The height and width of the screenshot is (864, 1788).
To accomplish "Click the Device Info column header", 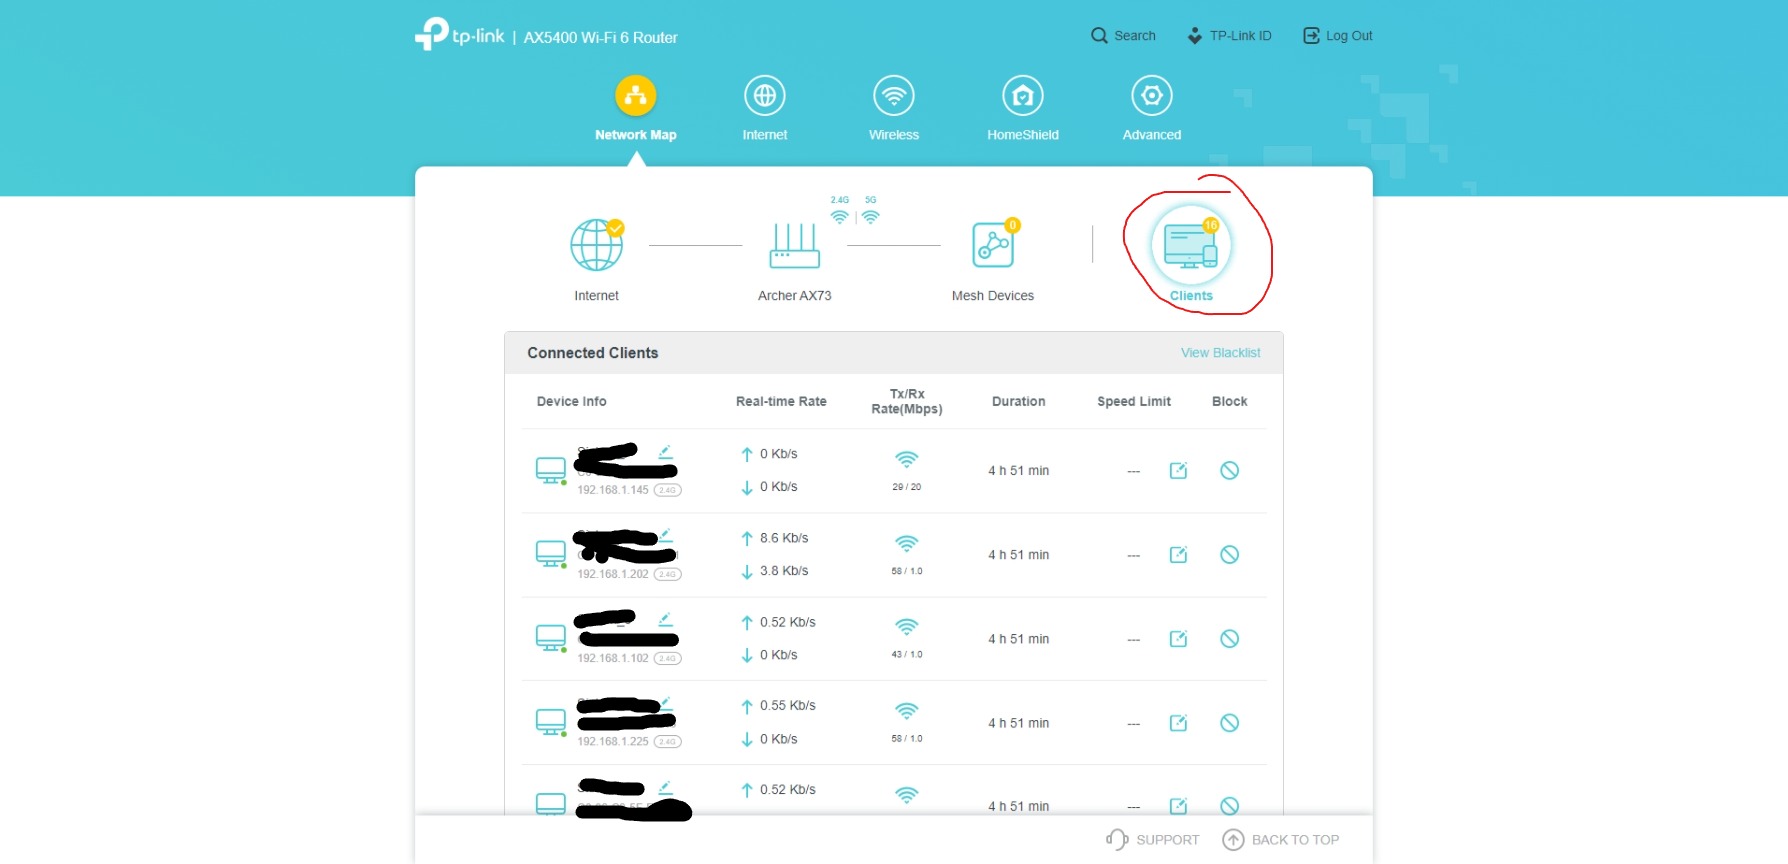I will 572,402.
